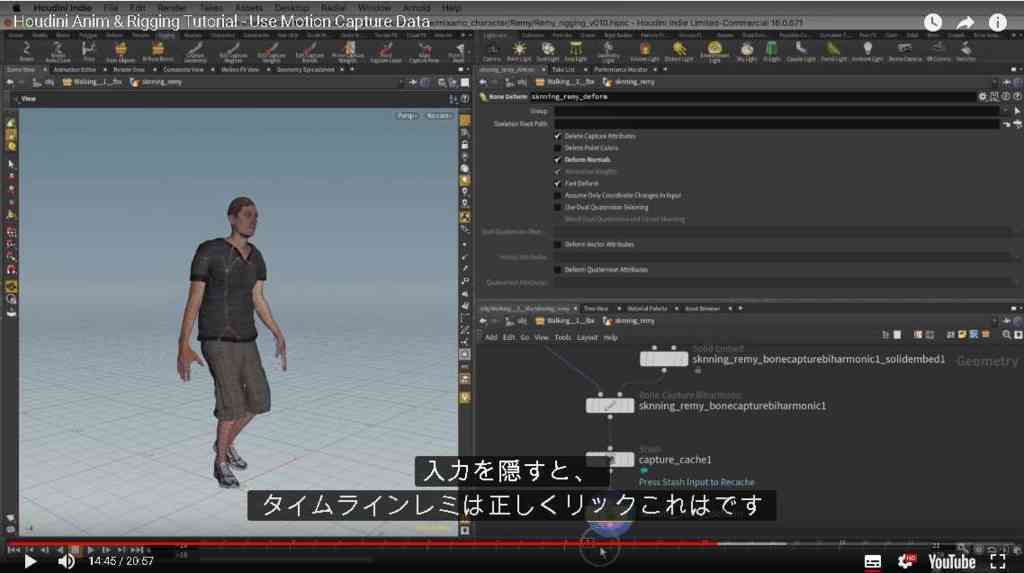1024x573 pixels.
Task: Open the network editor Tools menu
Action: (x=562, y=338)
